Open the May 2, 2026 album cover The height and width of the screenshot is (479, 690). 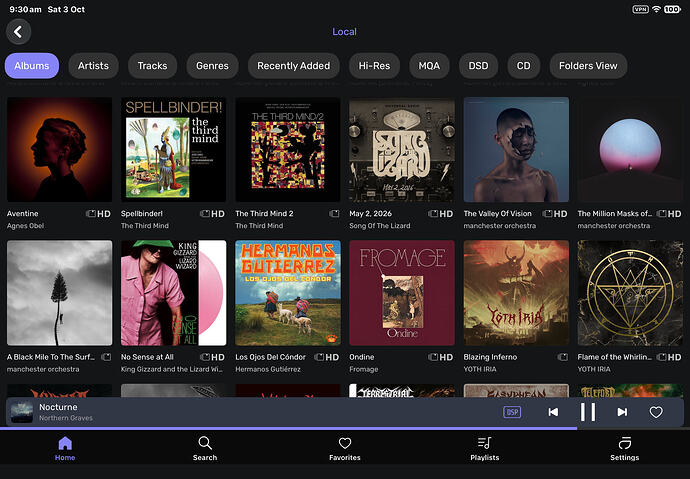tap(402, 150)
